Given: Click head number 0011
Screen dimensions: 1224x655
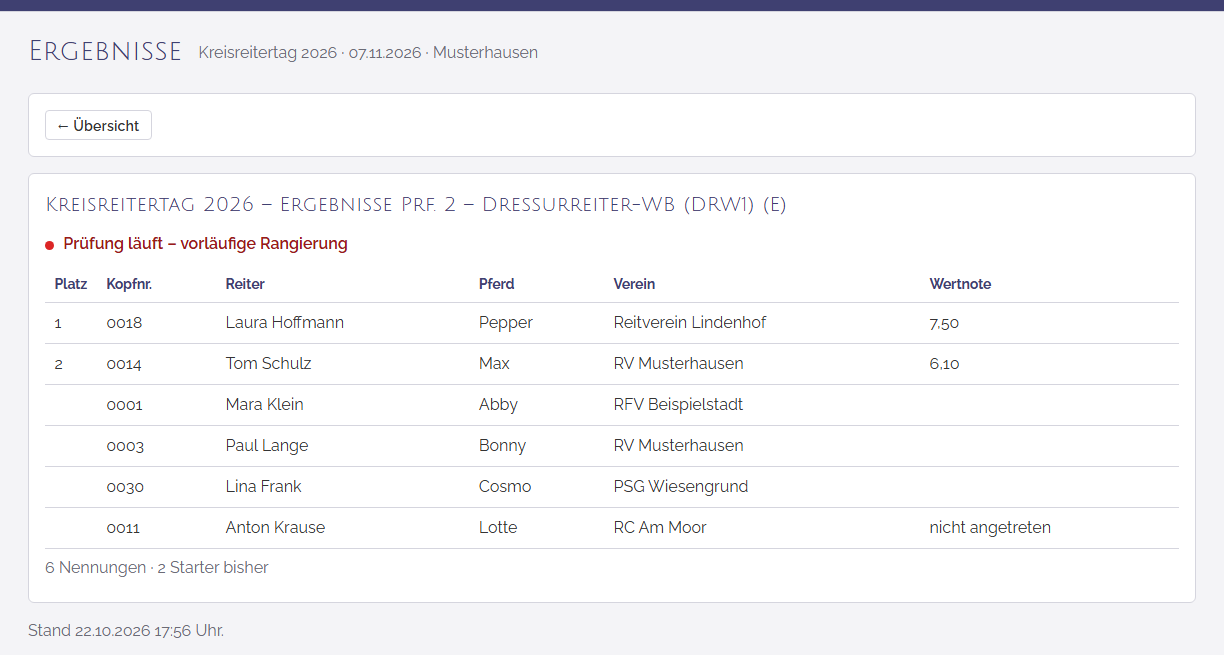Looking at the screenshot, I should coord(123,528).
